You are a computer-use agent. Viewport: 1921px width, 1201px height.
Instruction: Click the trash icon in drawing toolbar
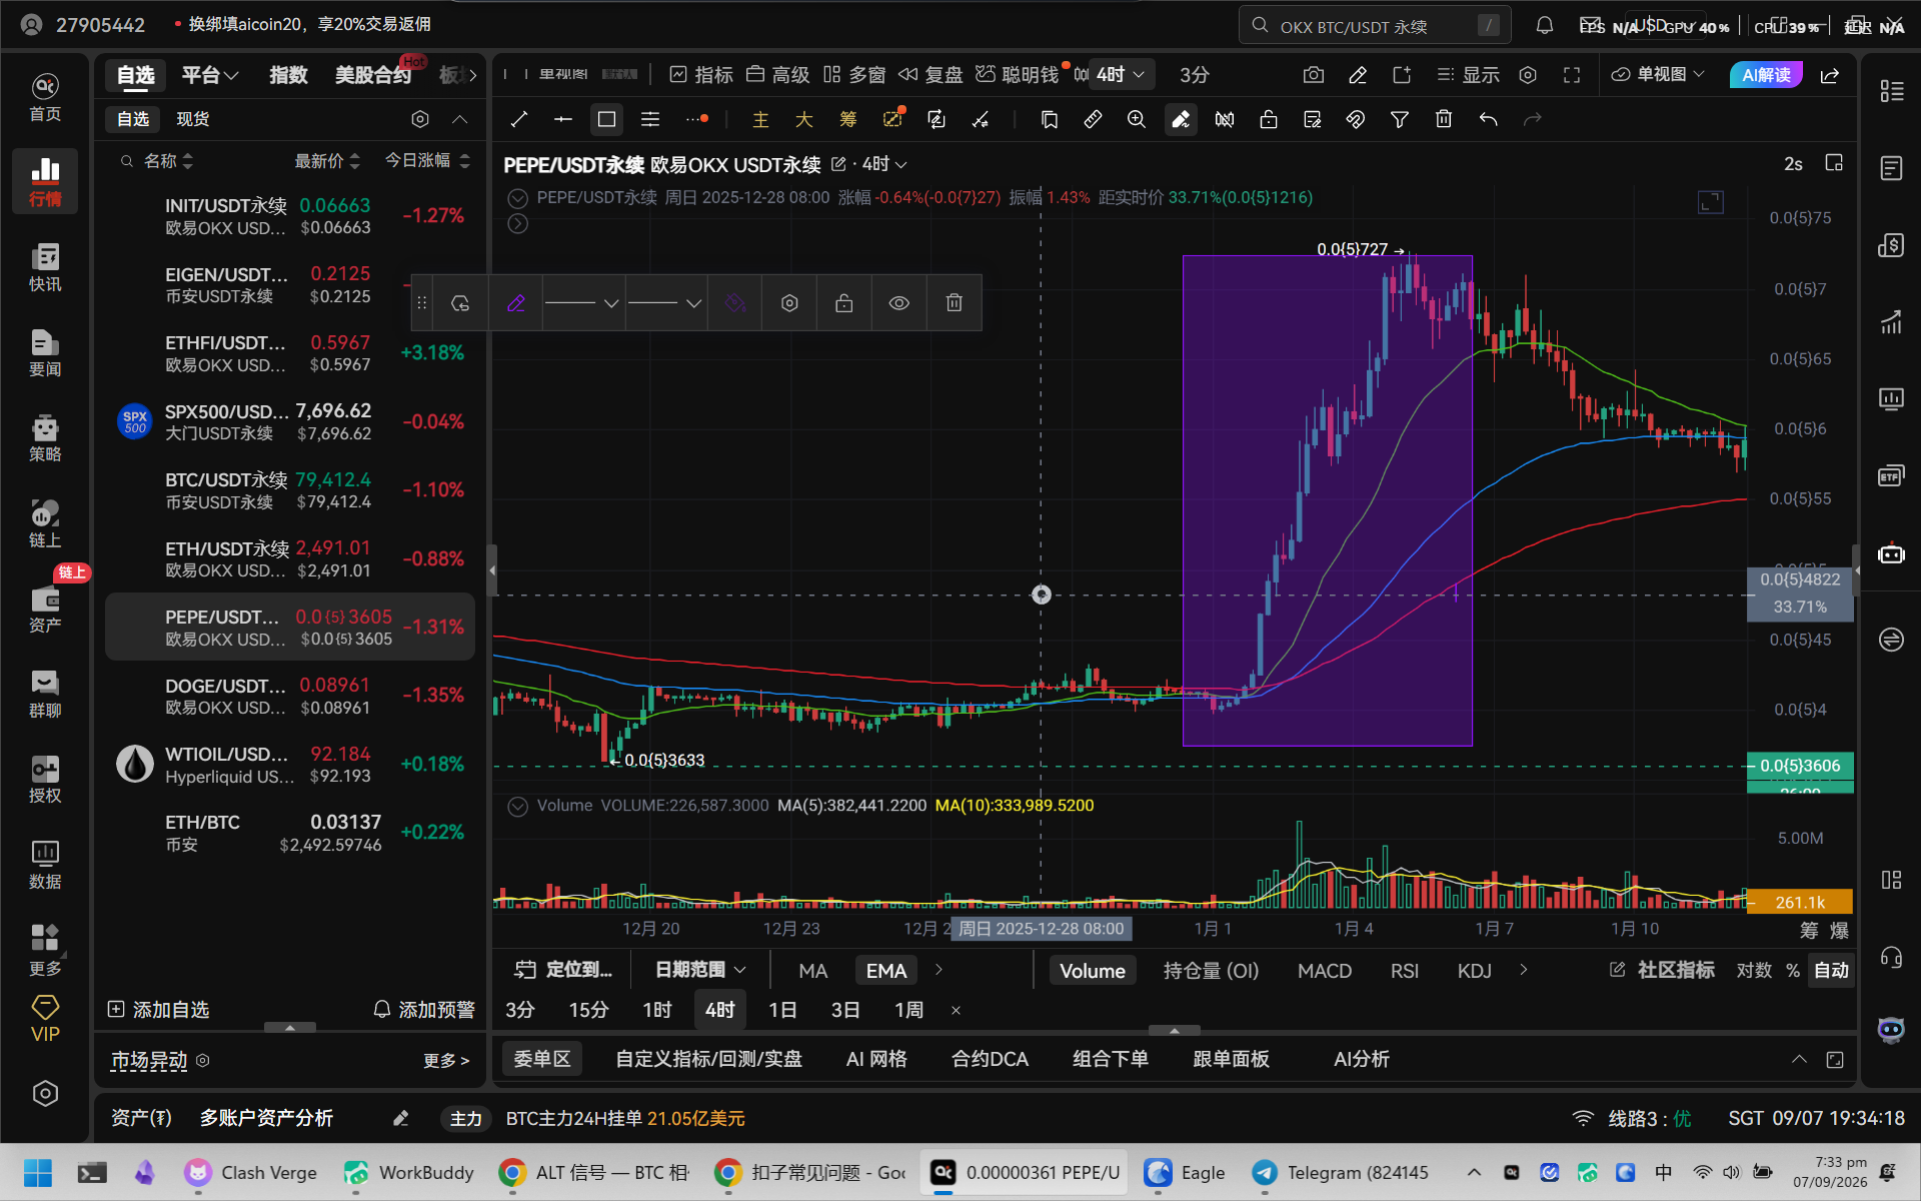pyautogui.click(x=1443, y=120)
